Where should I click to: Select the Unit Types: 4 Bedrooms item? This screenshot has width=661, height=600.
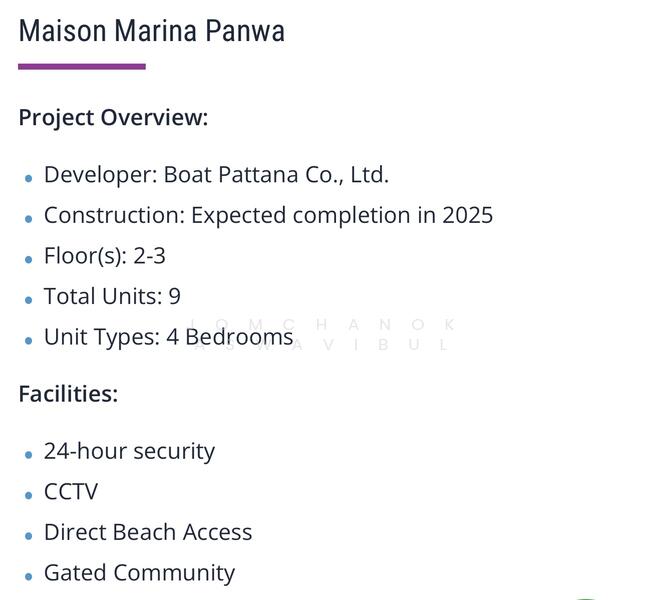click(x=168, y=337)
